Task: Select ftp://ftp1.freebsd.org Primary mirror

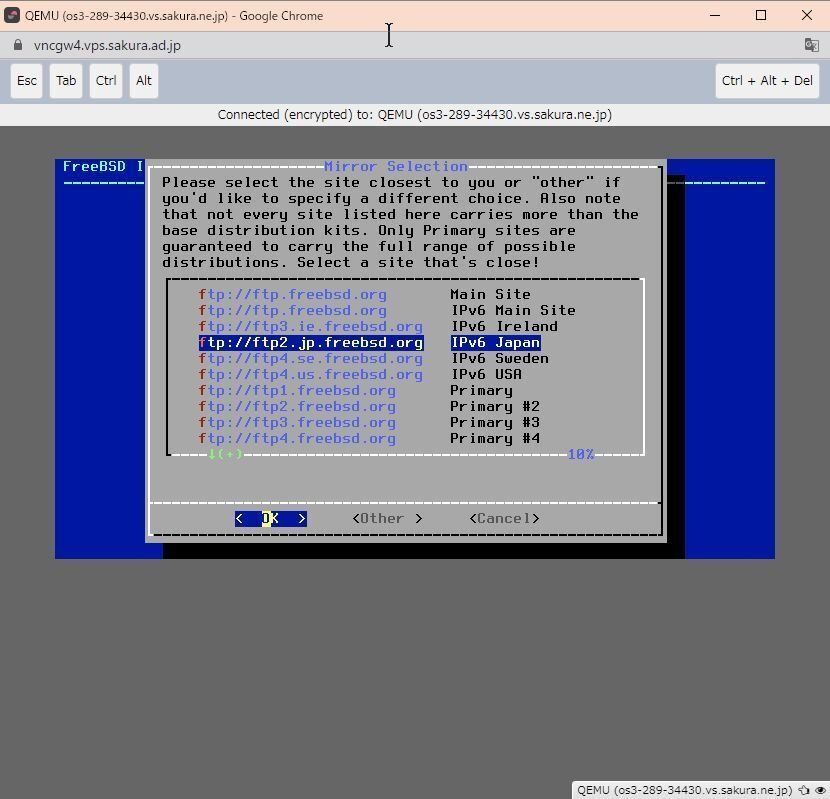Action: click(x=355, y=390)
